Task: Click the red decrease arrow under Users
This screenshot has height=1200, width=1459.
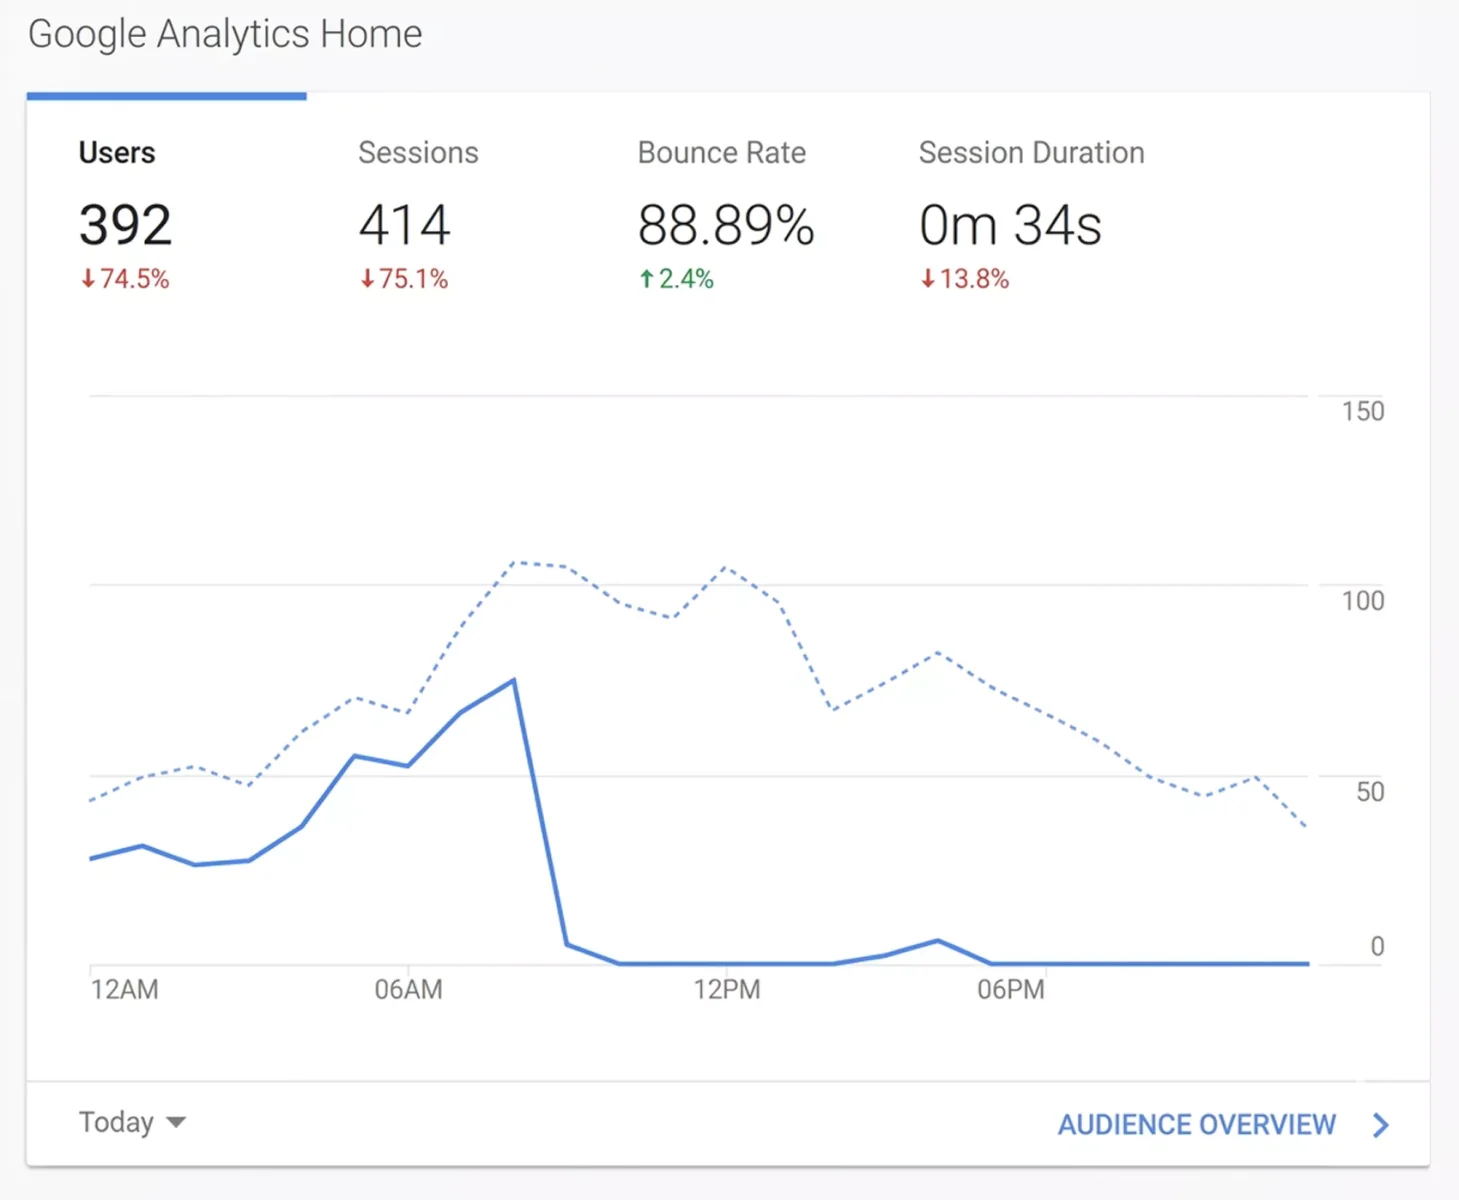Action: click(86, 280)
